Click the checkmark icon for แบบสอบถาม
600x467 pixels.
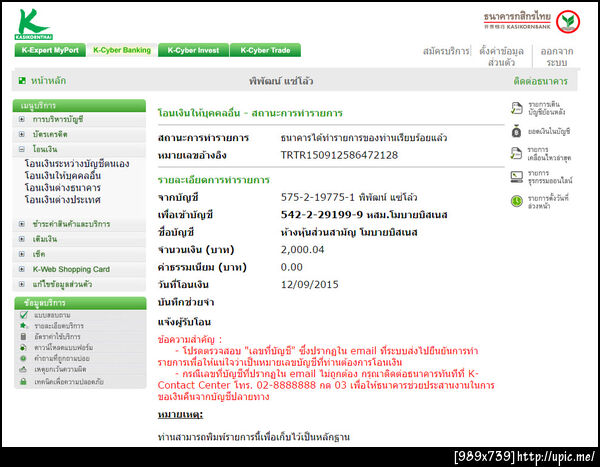click(24, 315)
